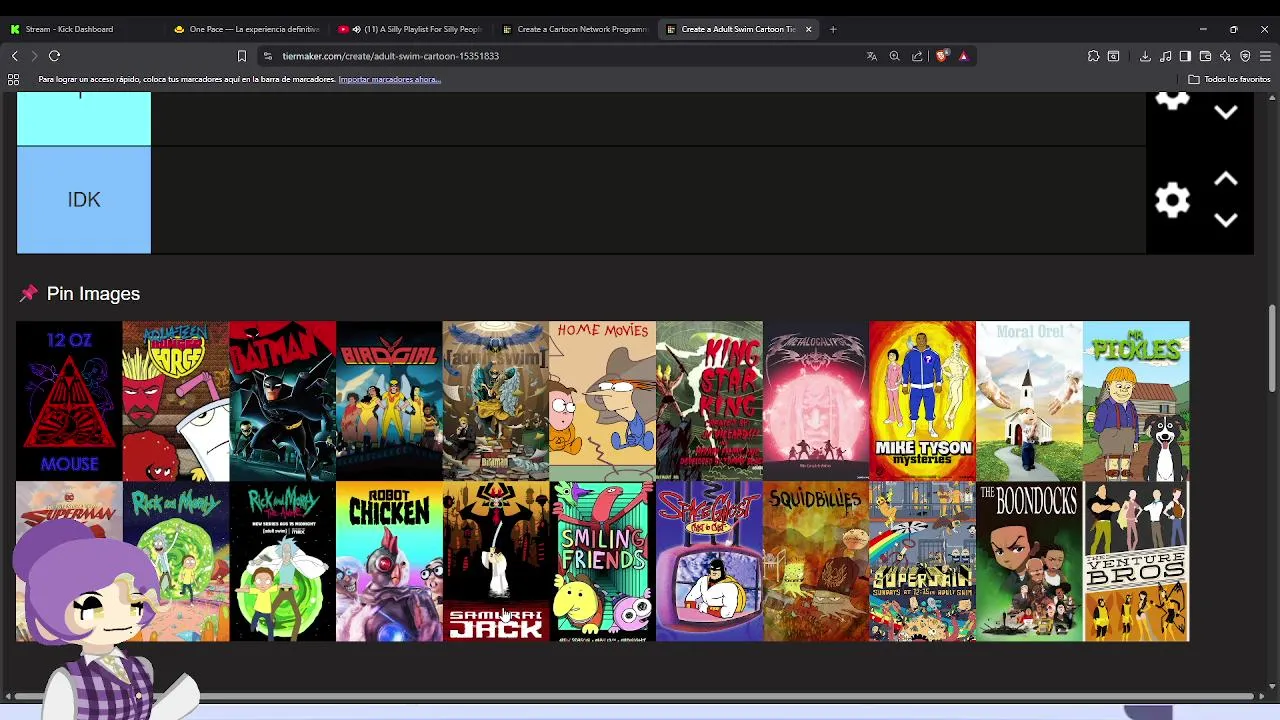Select the Metalocalypse thumbnail
Viewport: 1280px width, 720px height.
coord(816,401)
